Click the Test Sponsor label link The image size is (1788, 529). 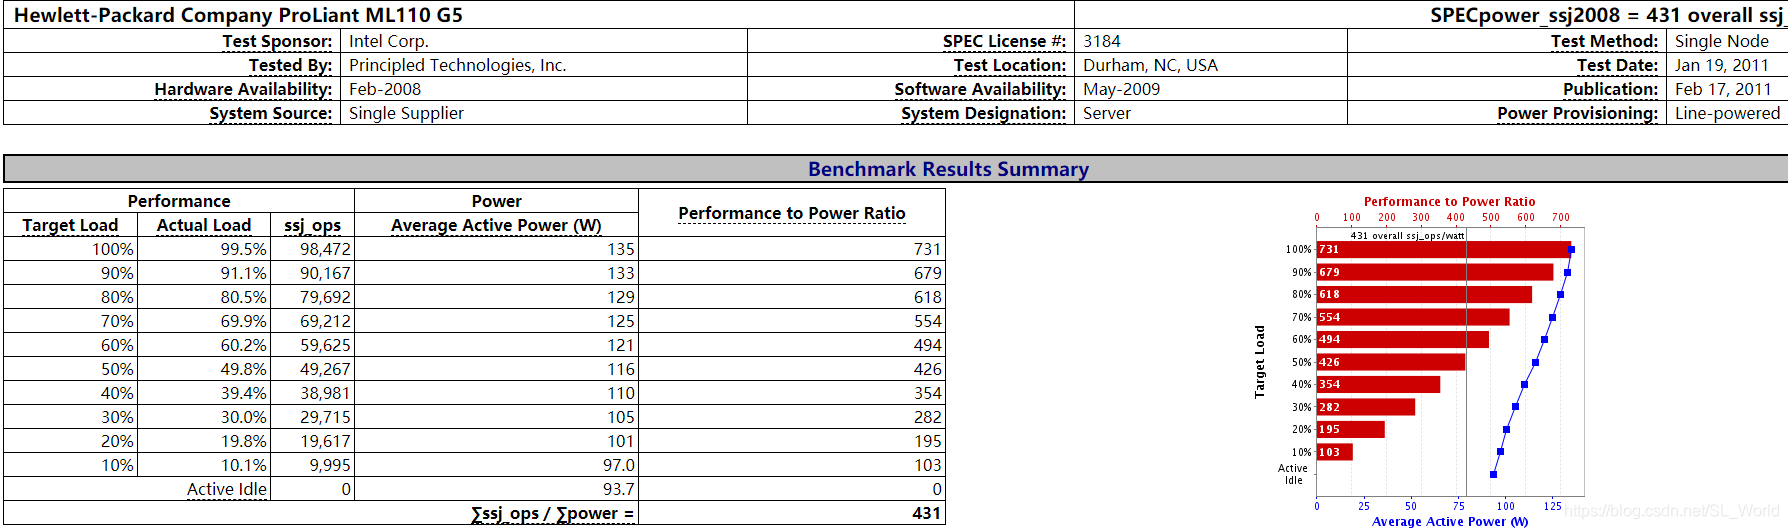coord(277,41)
